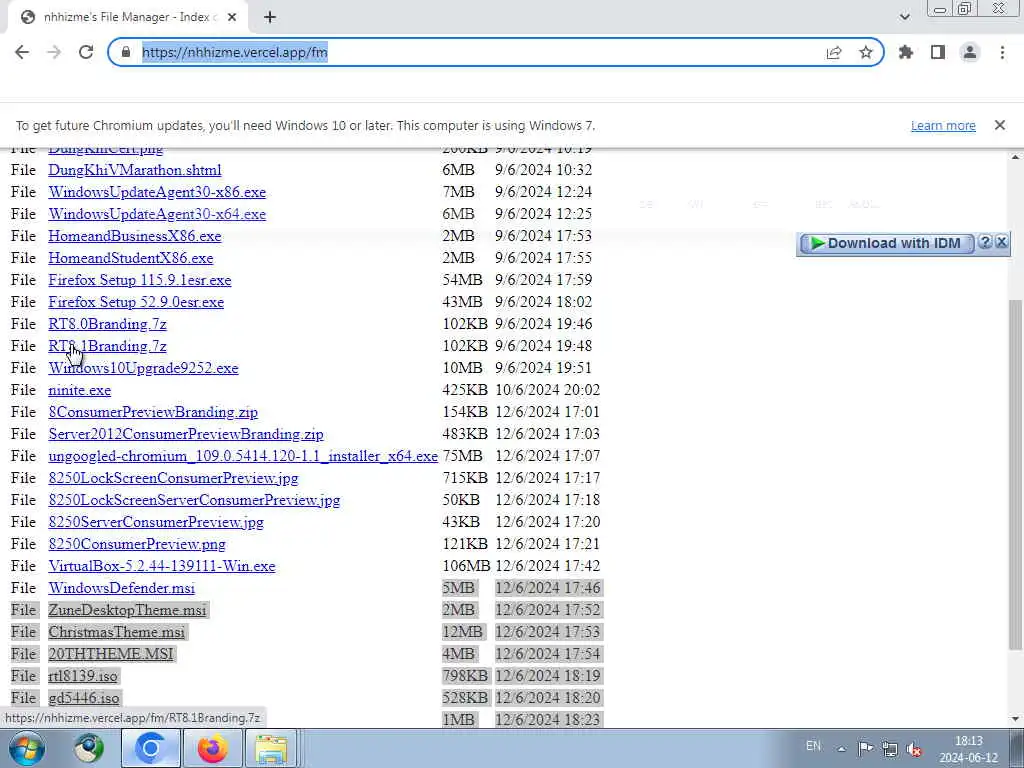This screenshot has height=768, width=1024.
Task: Open Server2012ConsumerPreviewBranding.zip
Action: coord(185,434)
